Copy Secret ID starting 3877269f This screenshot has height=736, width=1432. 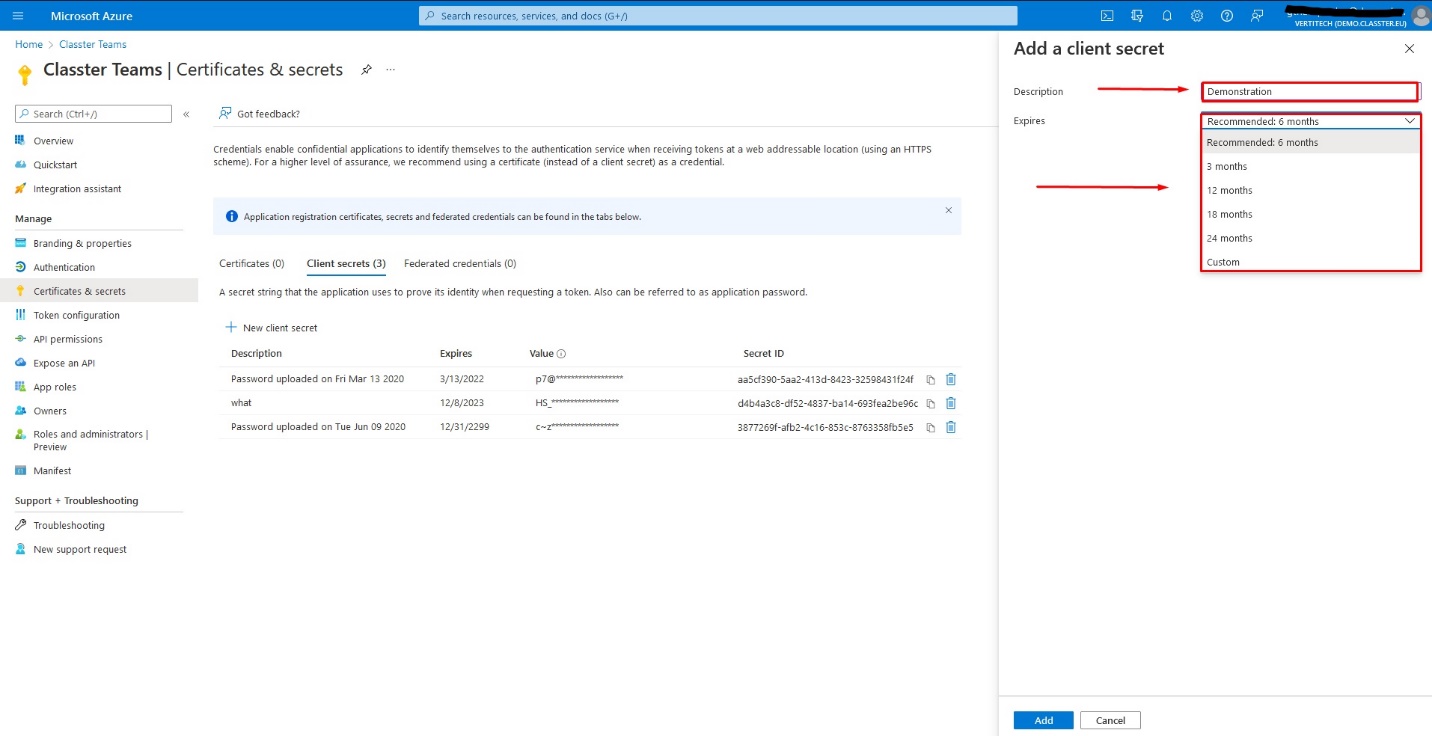tap(930, 428)
